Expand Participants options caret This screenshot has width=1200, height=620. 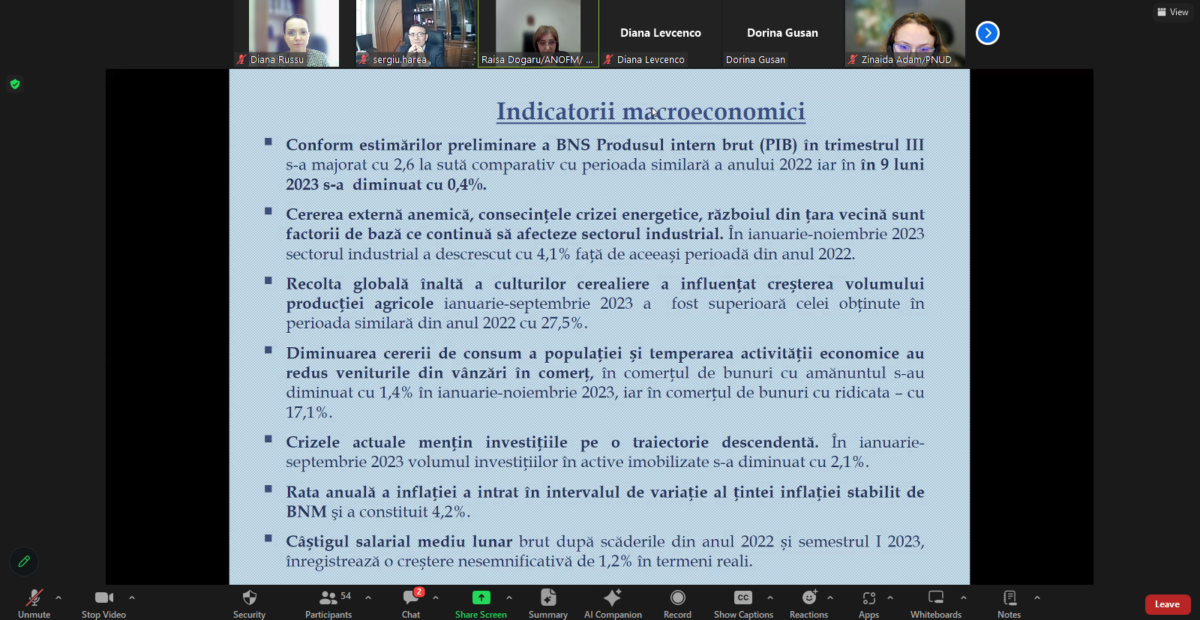pos(368,598)
